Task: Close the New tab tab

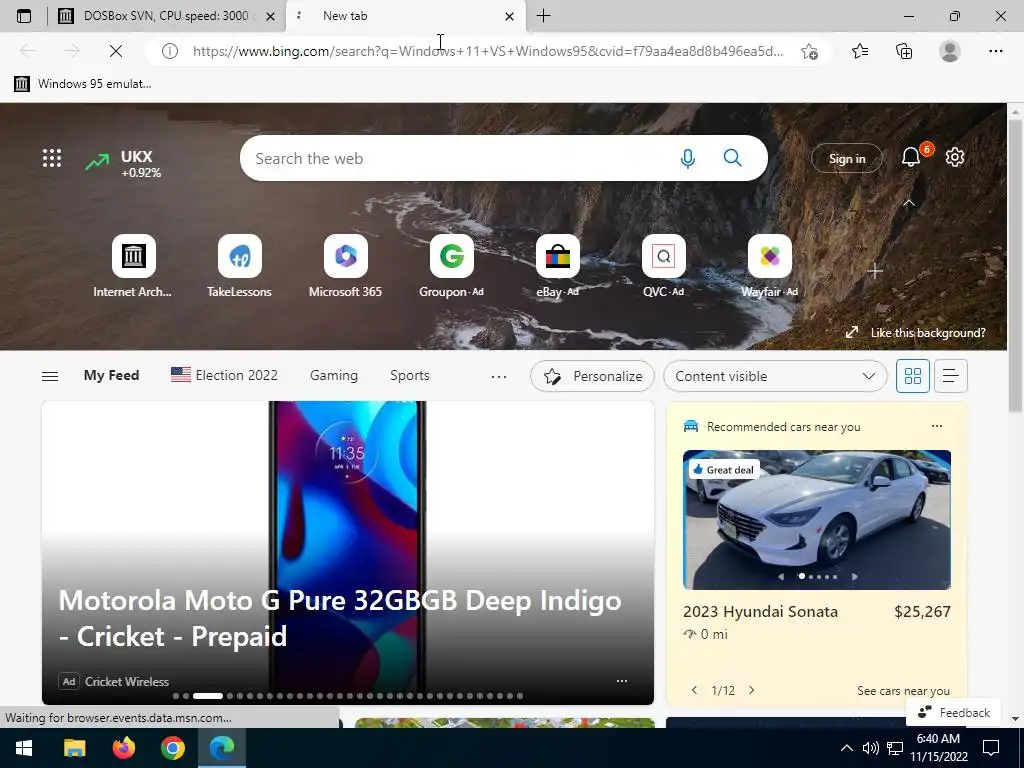Action: click(509, 16)
